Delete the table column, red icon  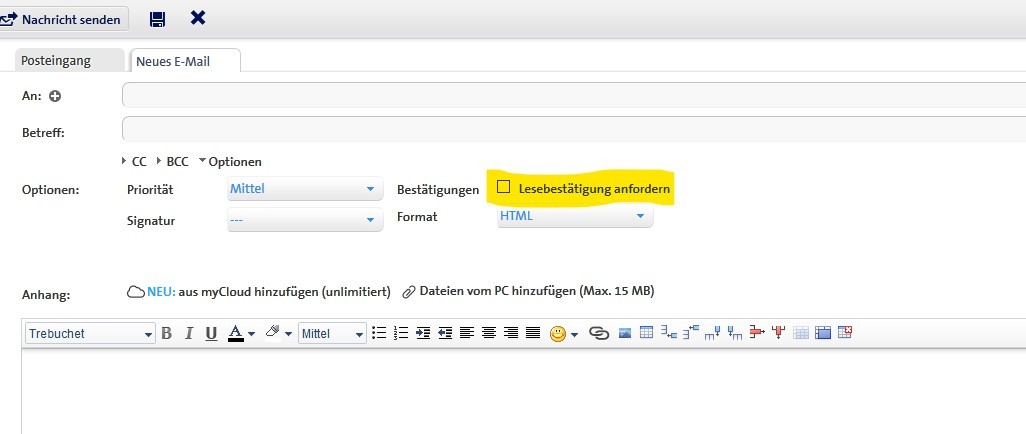[779, 333]
